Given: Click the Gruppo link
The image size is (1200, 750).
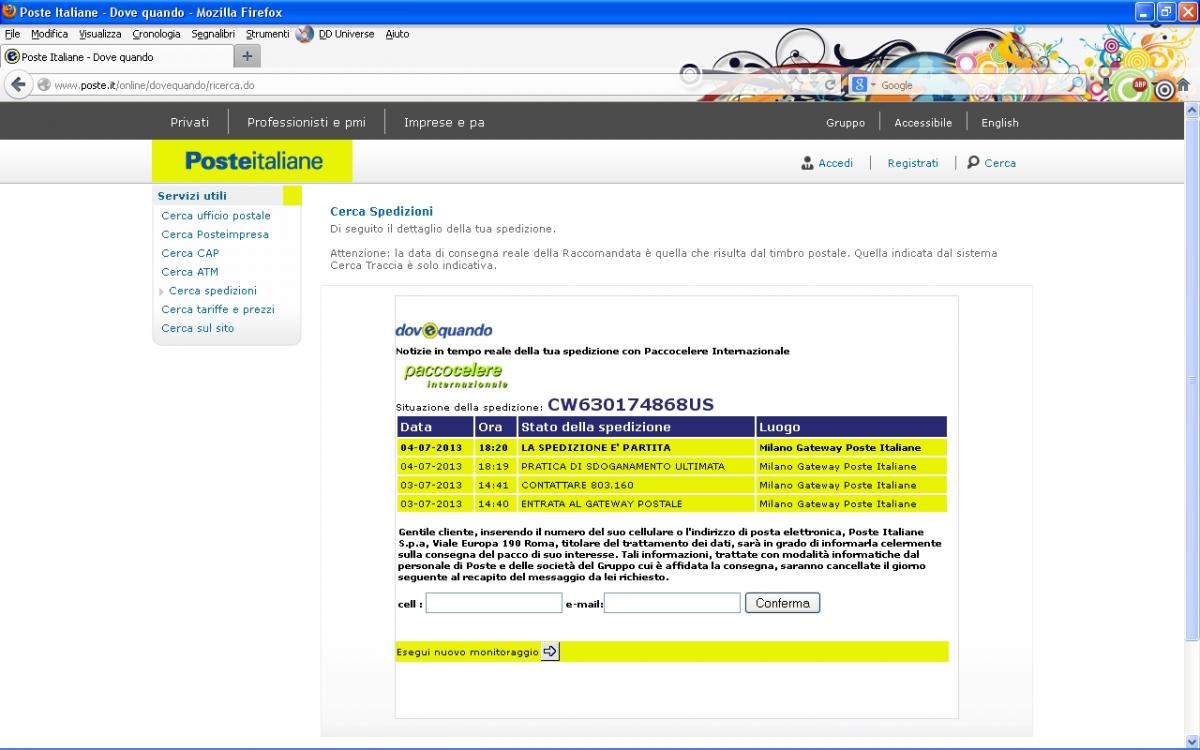Looking at the screenshot, I should point(845,123).
